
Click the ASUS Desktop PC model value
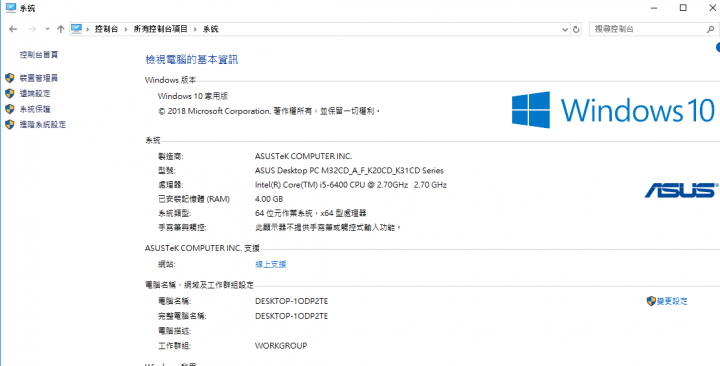349,171
